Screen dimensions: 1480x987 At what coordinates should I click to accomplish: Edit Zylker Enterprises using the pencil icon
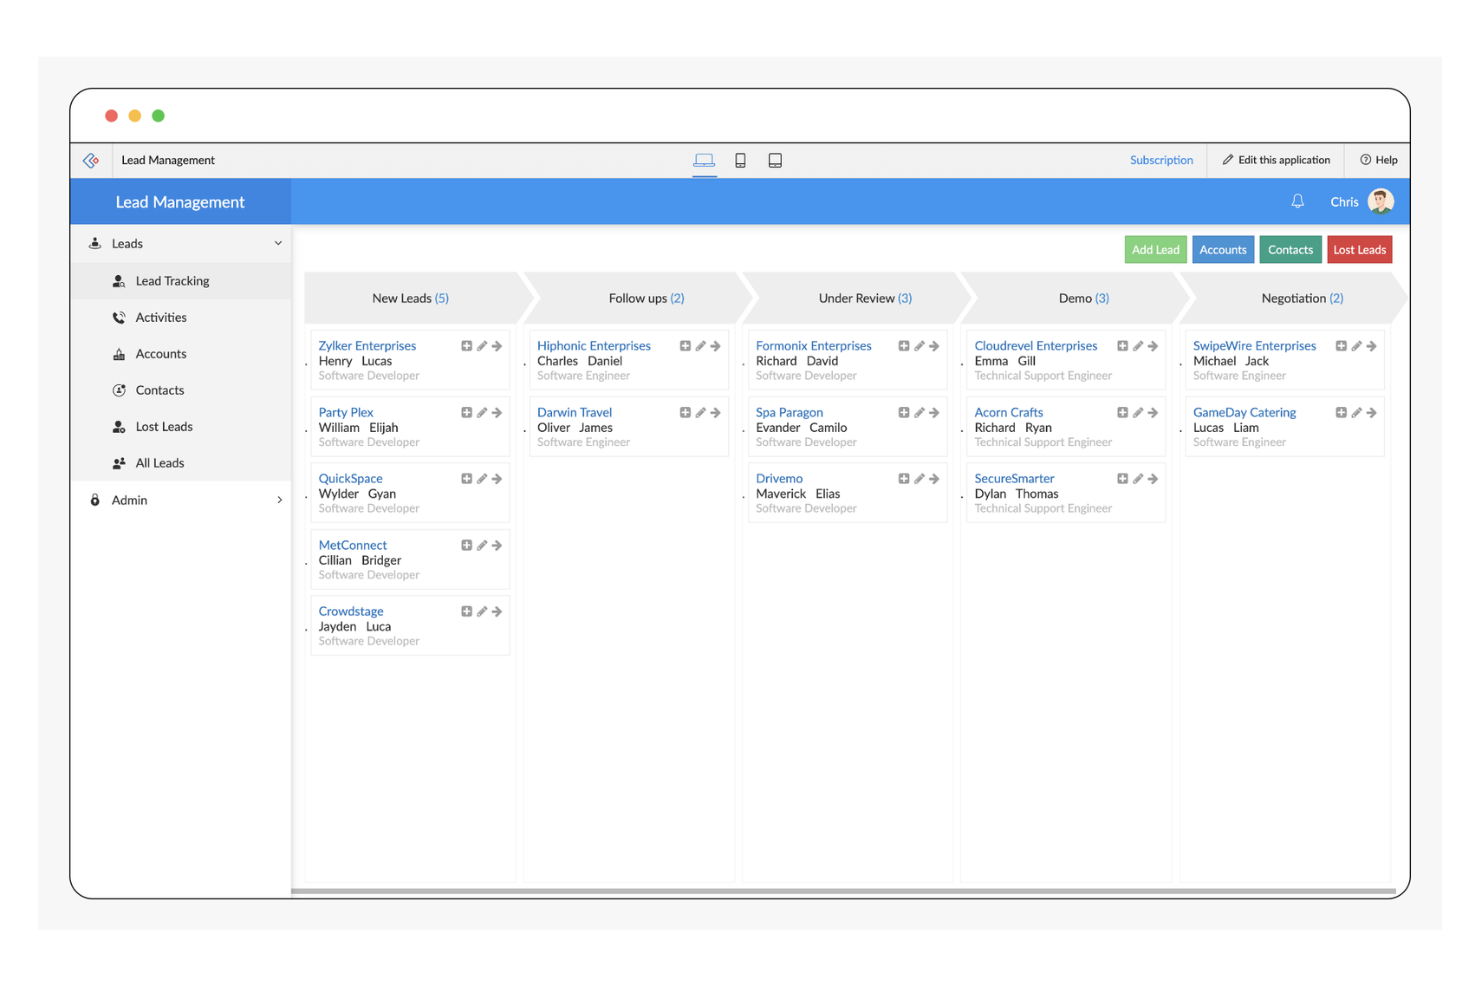[x=482, y=345]
